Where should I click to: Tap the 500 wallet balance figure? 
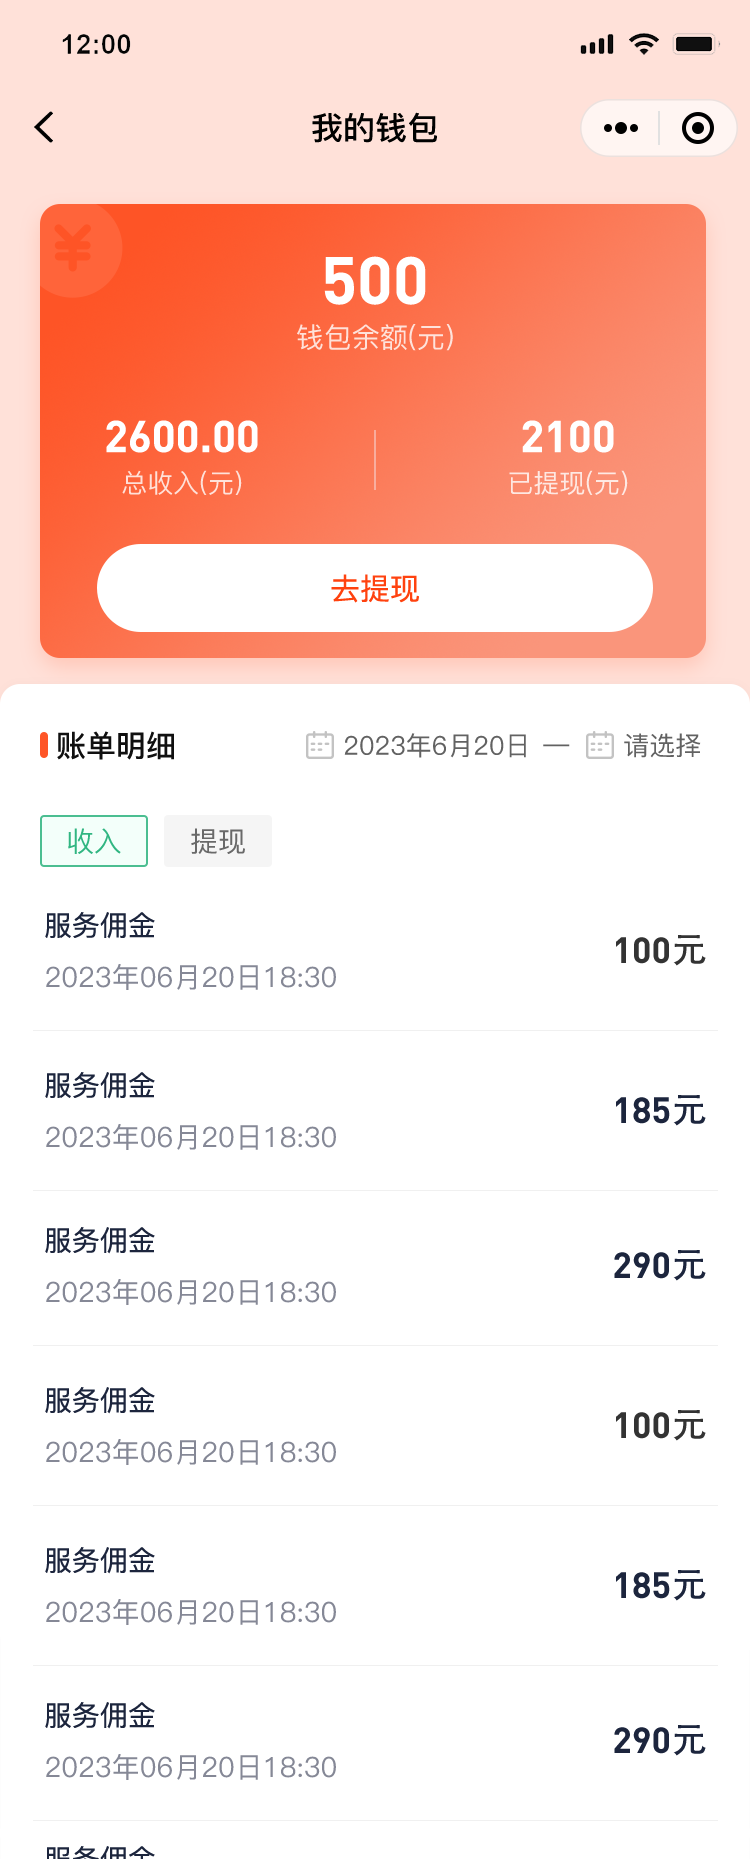pyautogui.click(x=375, y=281)
